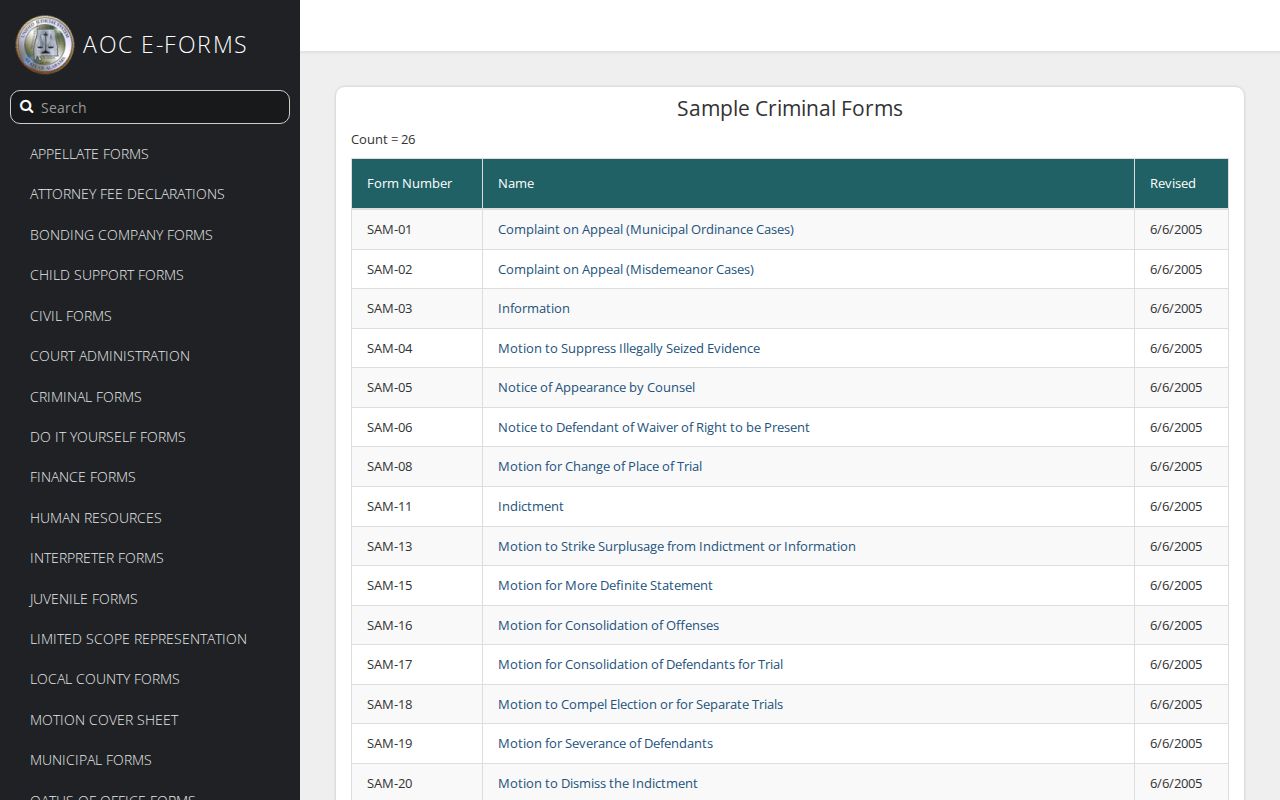The height and width of the screenshot is (800, 1280).
Task: Open Motion to Dismiss the Indictment
Action: (598, 783)
